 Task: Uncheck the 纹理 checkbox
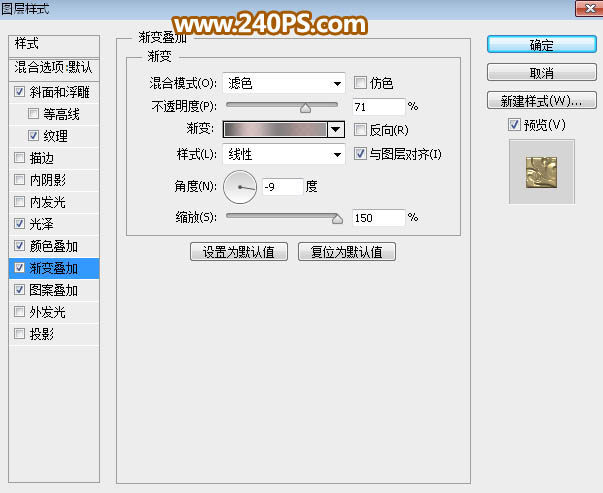pos(33,135)
